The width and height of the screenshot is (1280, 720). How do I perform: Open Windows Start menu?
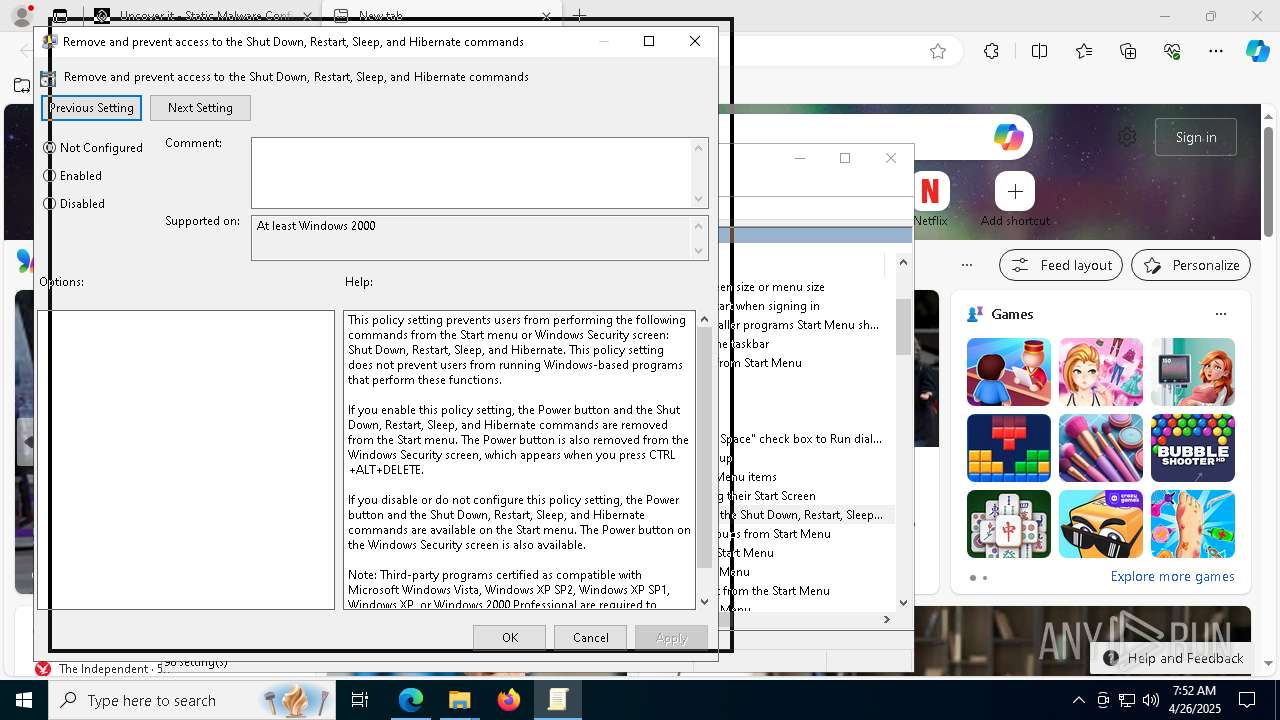pos(24,700)
